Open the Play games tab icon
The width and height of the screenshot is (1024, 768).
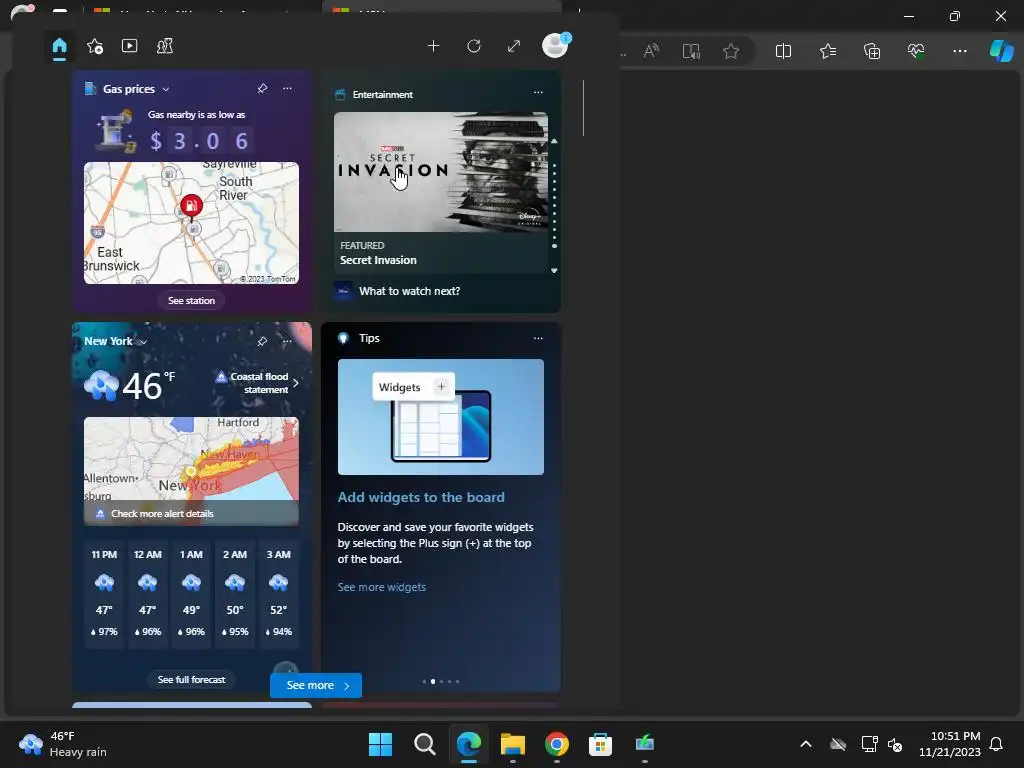click(x=165, y=46)
